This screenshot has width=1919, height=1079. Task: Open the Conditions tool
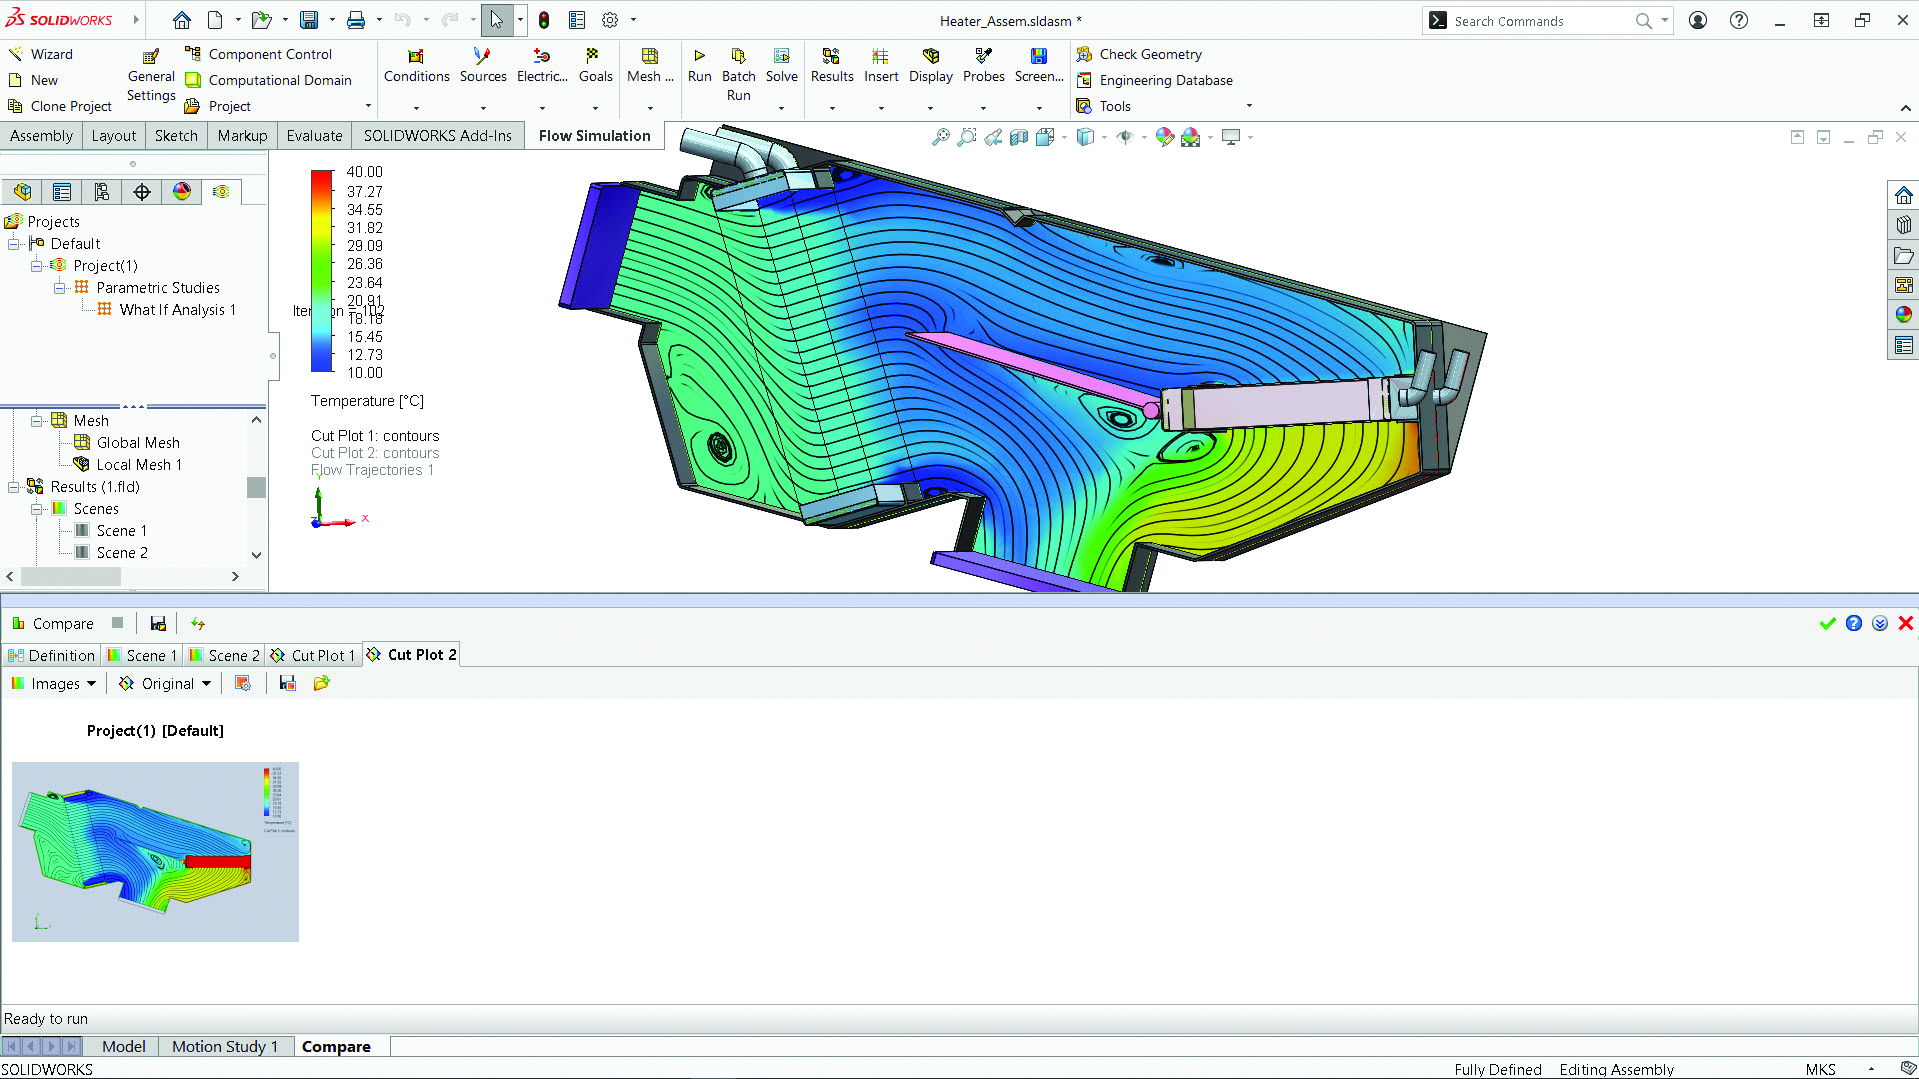pyautogui.click(x=416, y=66)
